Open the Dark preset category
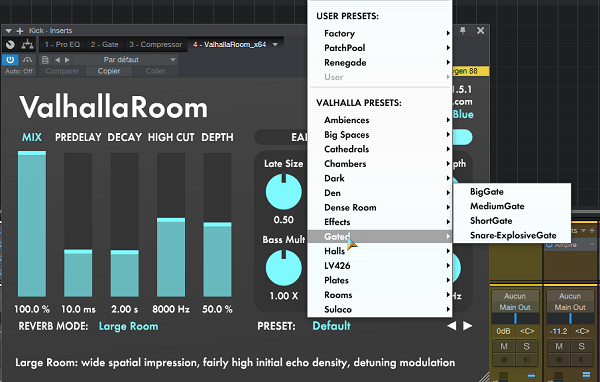600x382 pixels. 380,178
